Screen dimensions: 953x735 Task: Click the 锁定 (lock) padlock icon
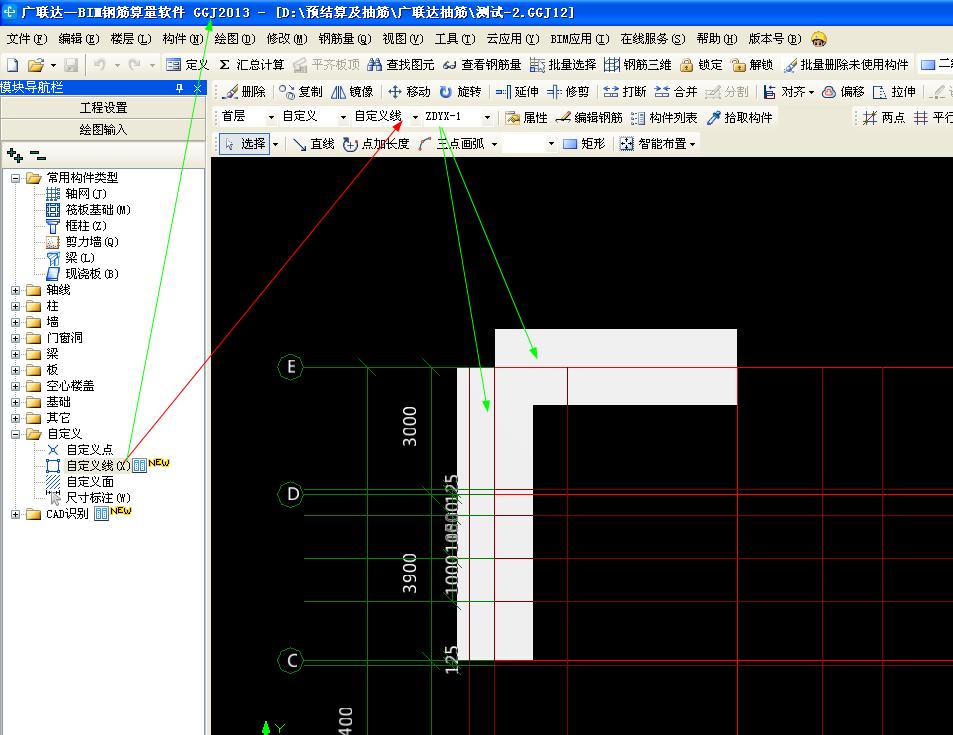[686, 64]
